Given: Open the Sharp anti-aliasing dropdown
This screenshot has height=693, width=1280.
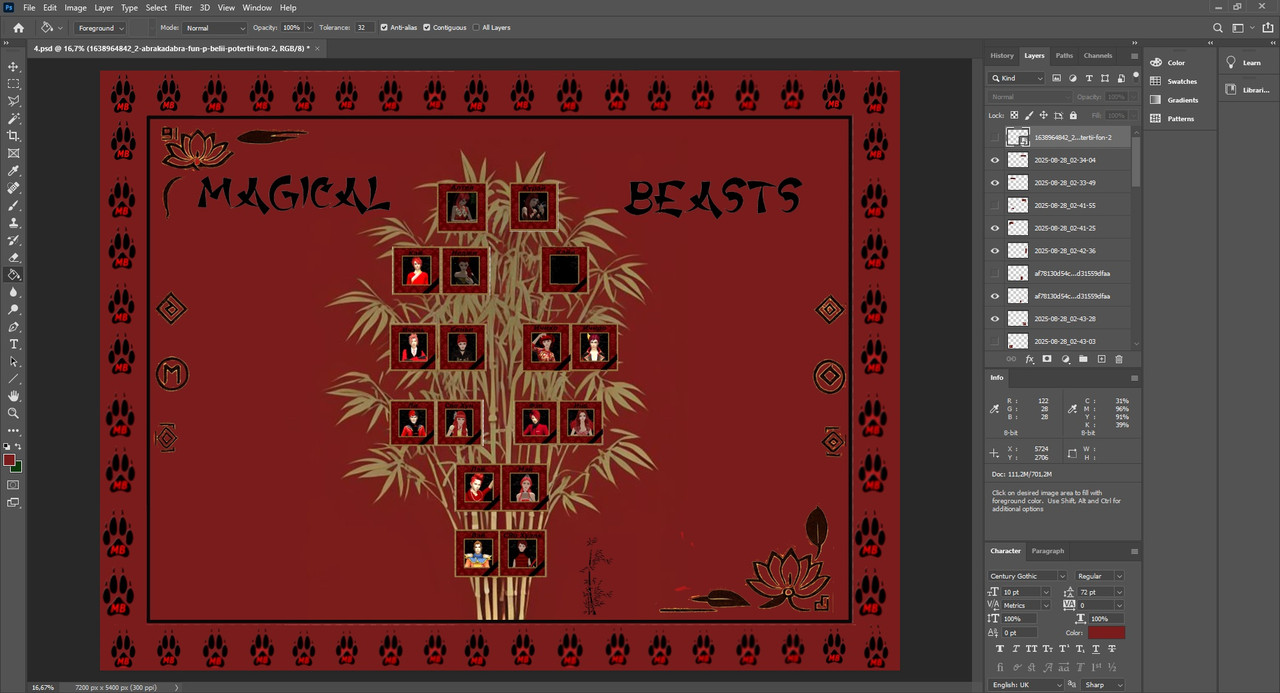Looking at the screenshot, I should 1102,685.
